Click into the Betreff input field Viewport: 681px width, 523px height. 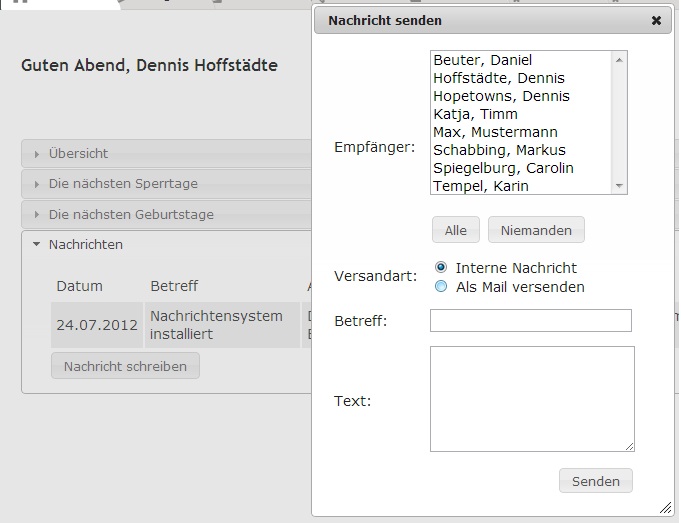[x=530, y=320]
